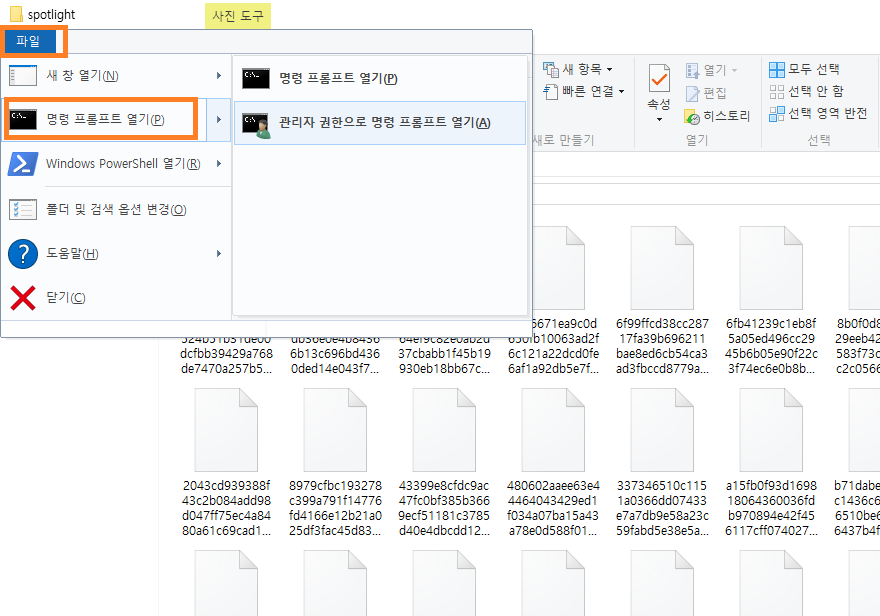This screenshot has width=880, height=616.
Task: Click PowerShell blue icon
Action: pos(23,164)
